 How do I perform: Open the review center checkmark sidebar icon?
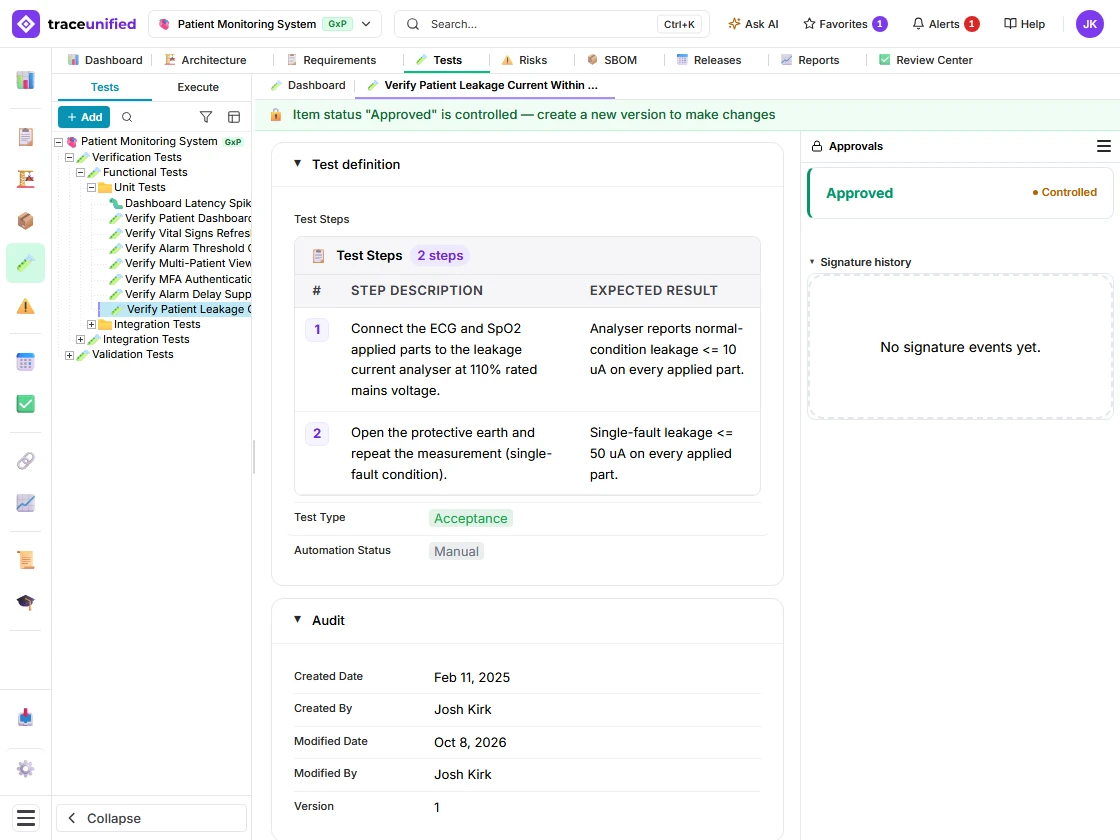pyautogui.click(x=26, y=404)
